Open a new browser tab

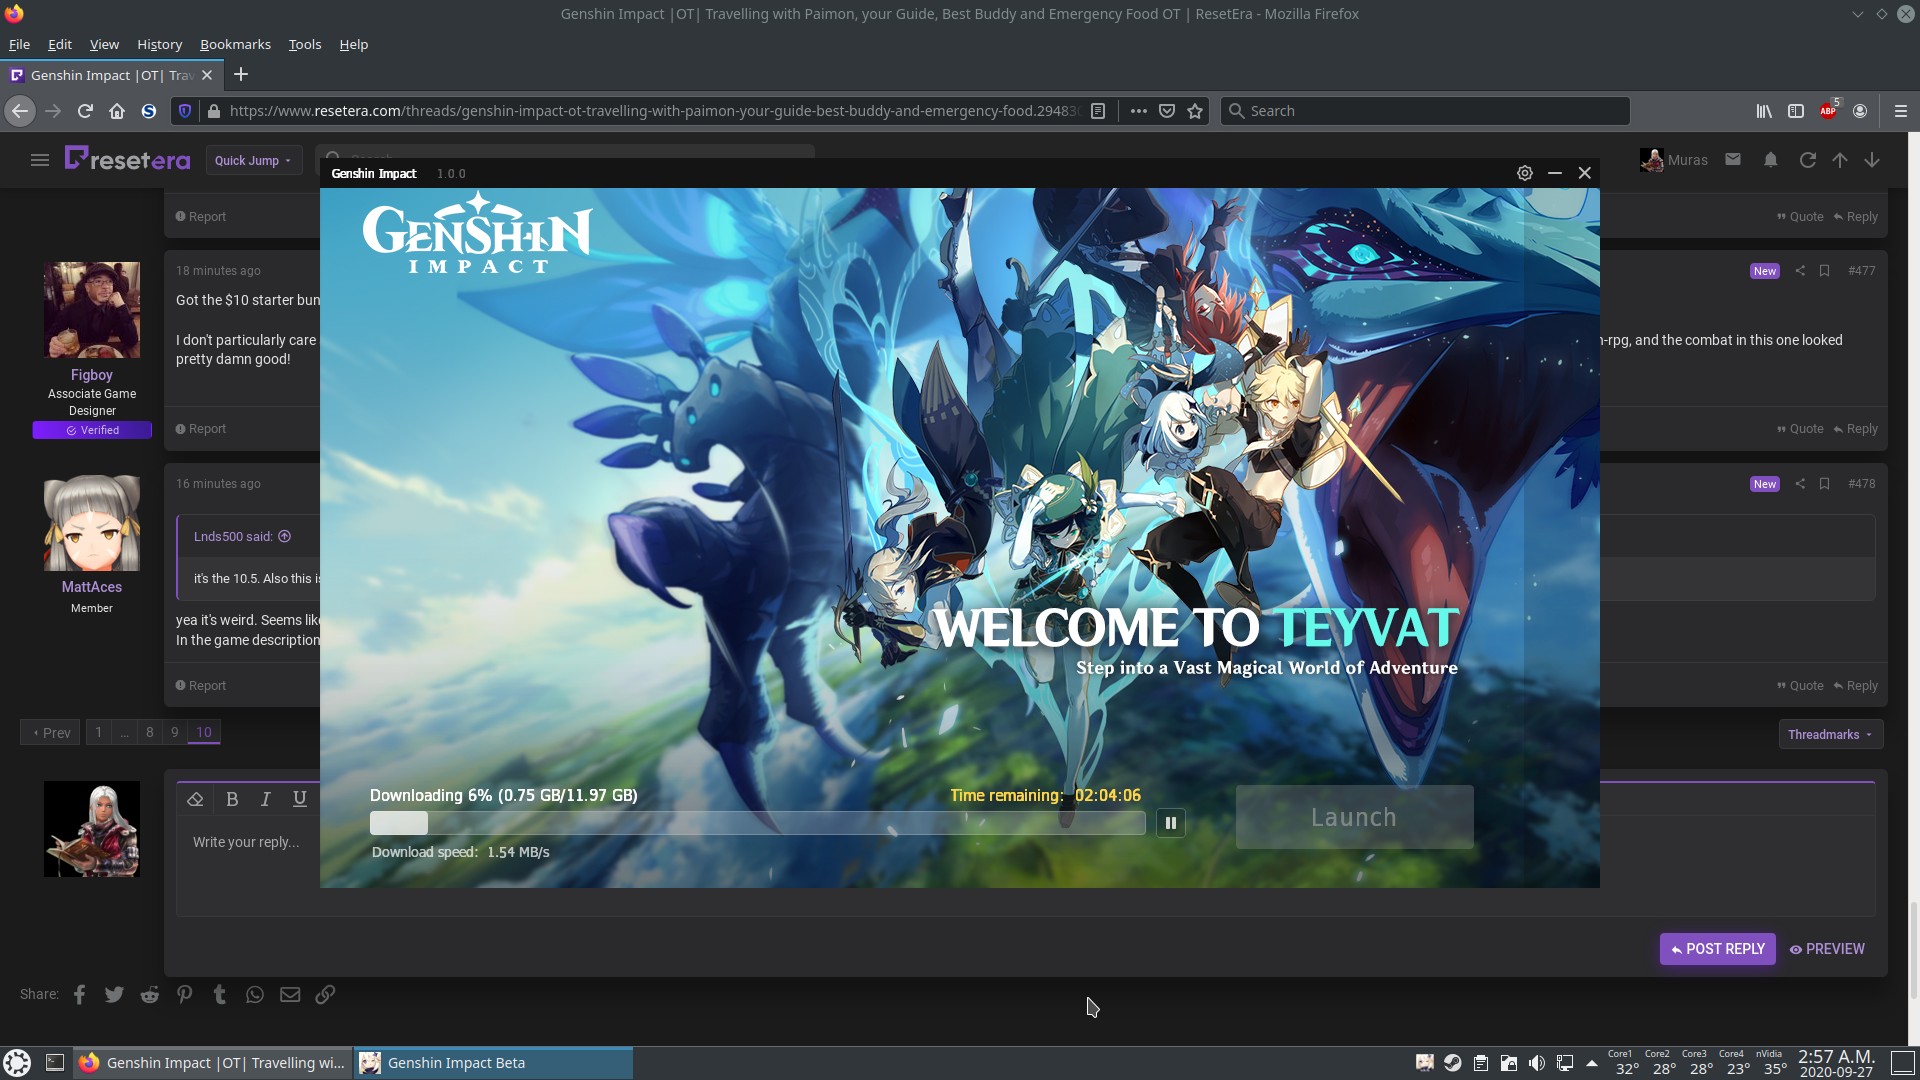click(x=241, y=75)
